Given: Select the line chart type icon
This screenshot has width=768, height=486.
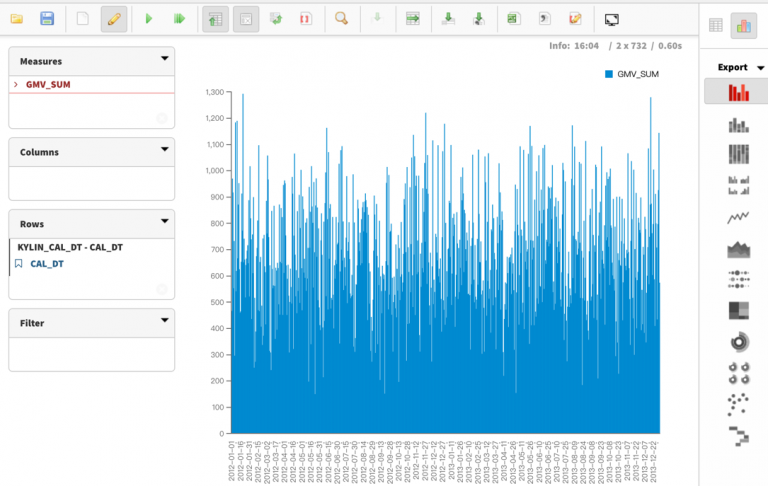Looking at the screenshot, I should click(x=738, y=217).
